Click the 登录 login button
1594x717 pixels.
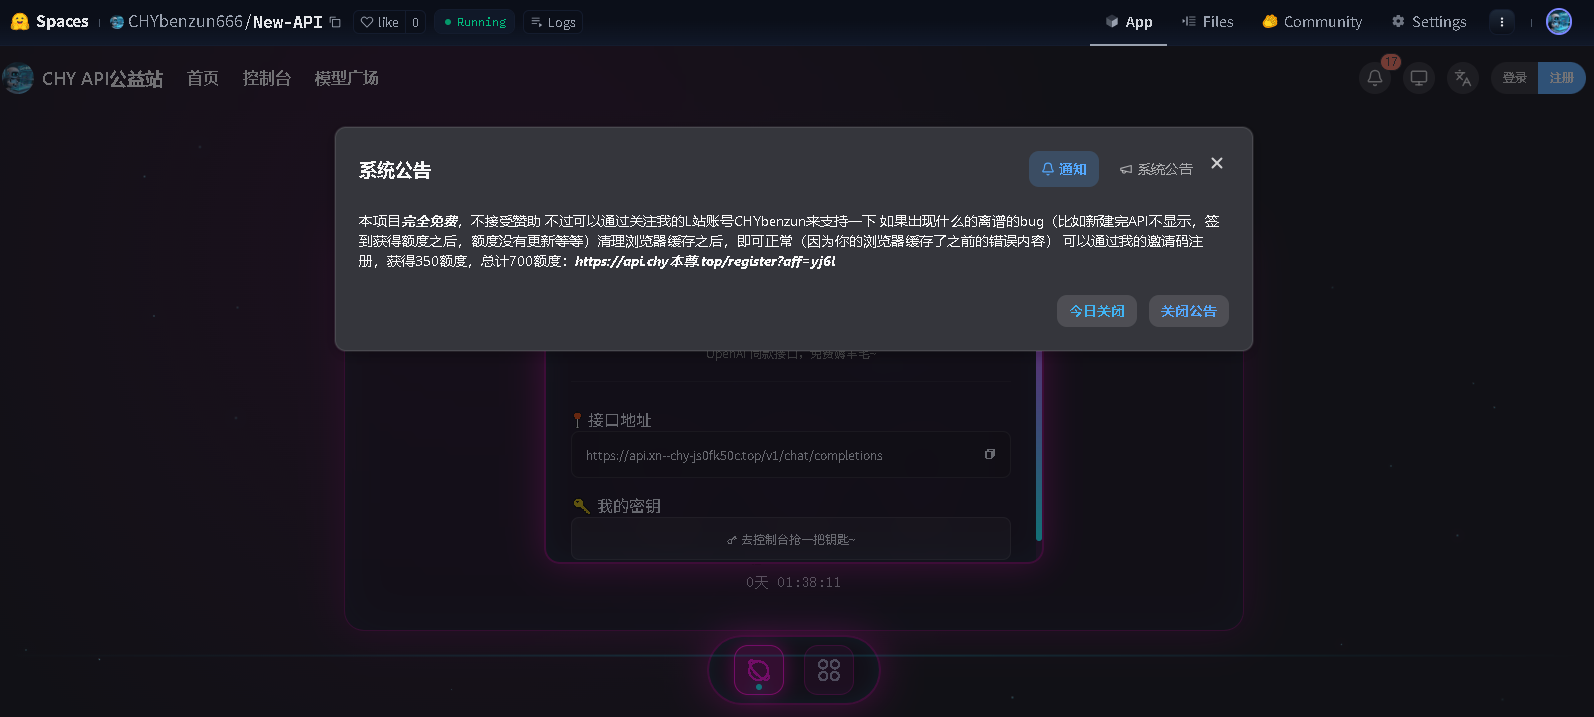pos(1514,77)
